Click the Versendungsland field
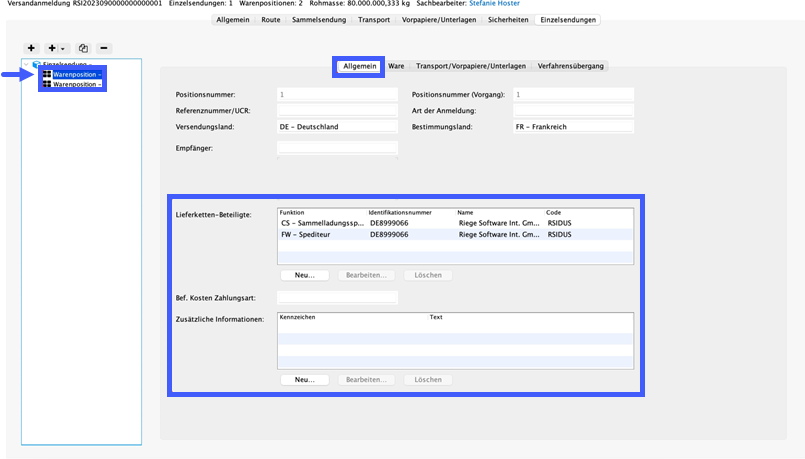This screenshot has width=805, height=459. pyautogui.click(x=337, y=127)
